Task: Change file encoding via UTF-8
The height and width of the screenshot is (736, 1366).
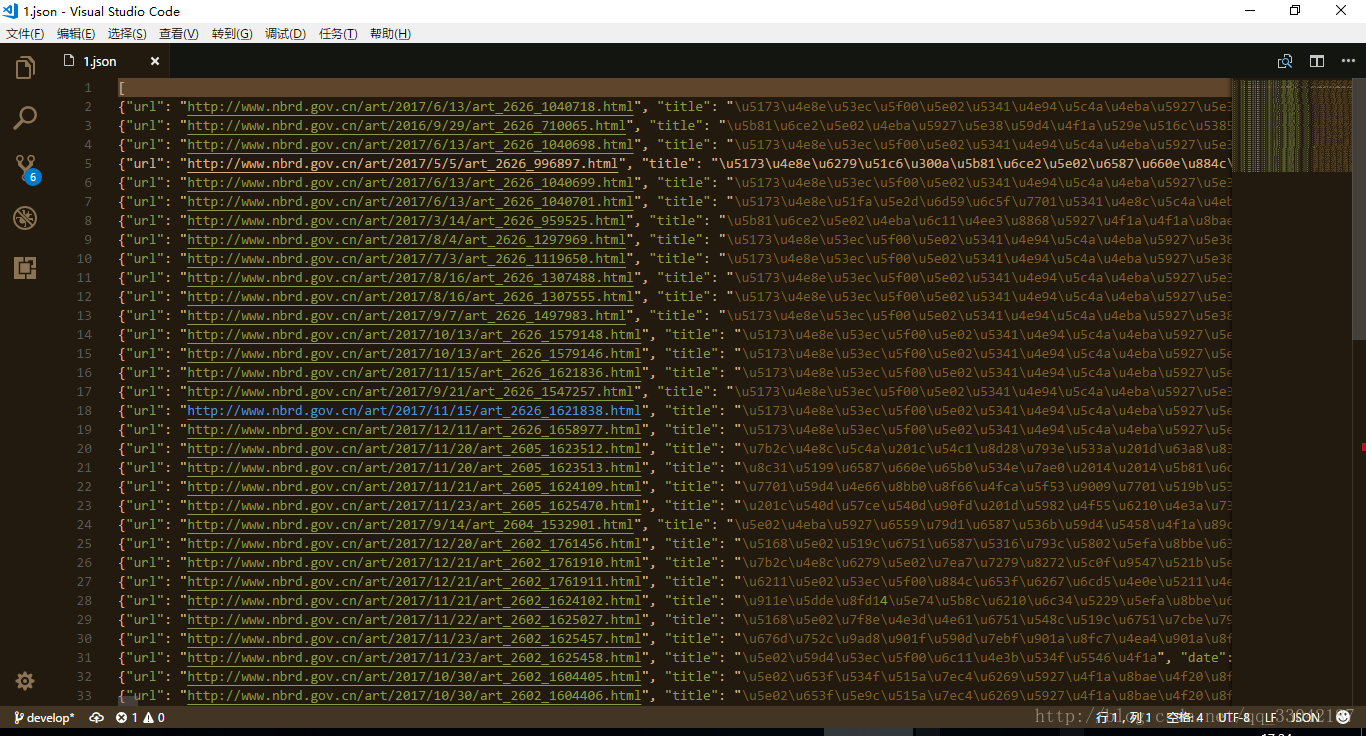Action: pos(1233,718)
